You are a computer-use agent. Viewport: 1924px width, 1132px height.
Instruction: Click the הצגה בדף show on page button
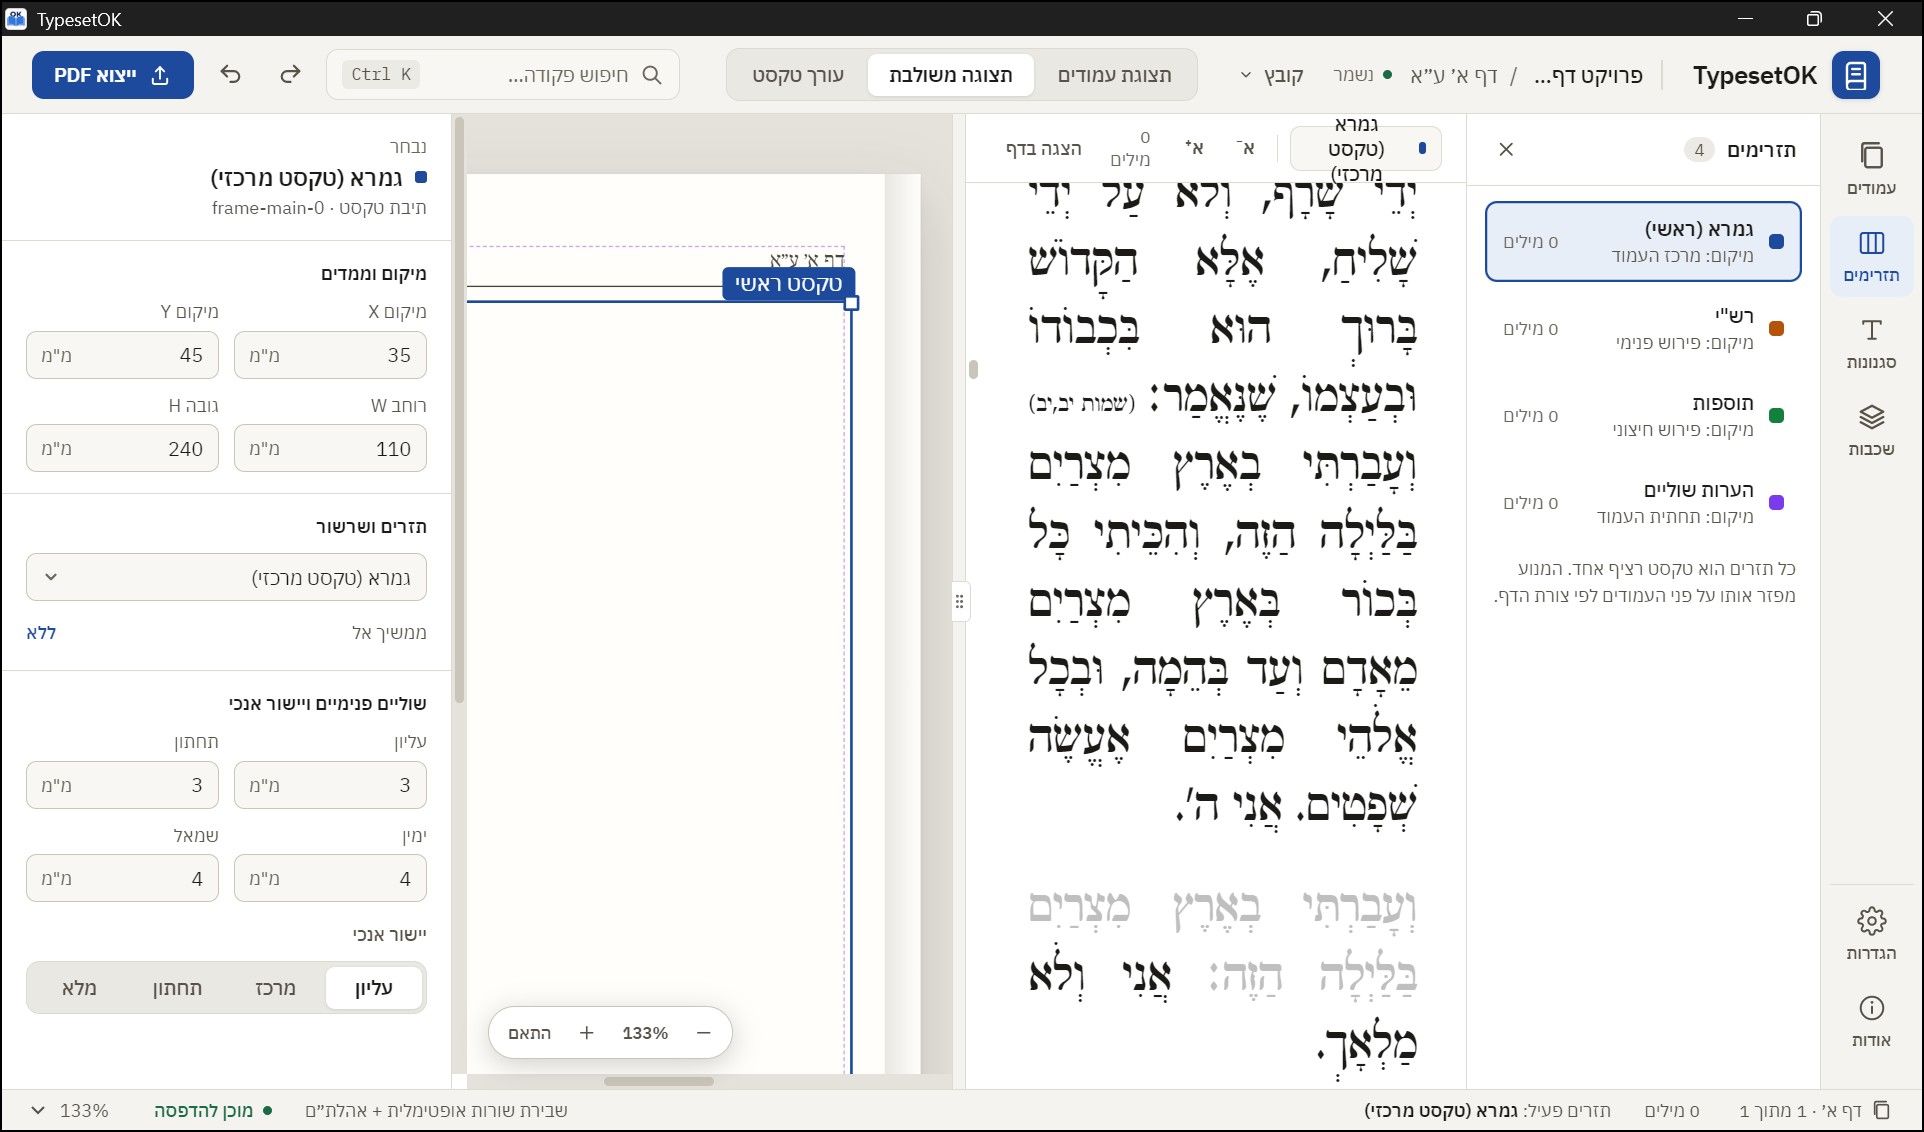tap(1043, 148)
